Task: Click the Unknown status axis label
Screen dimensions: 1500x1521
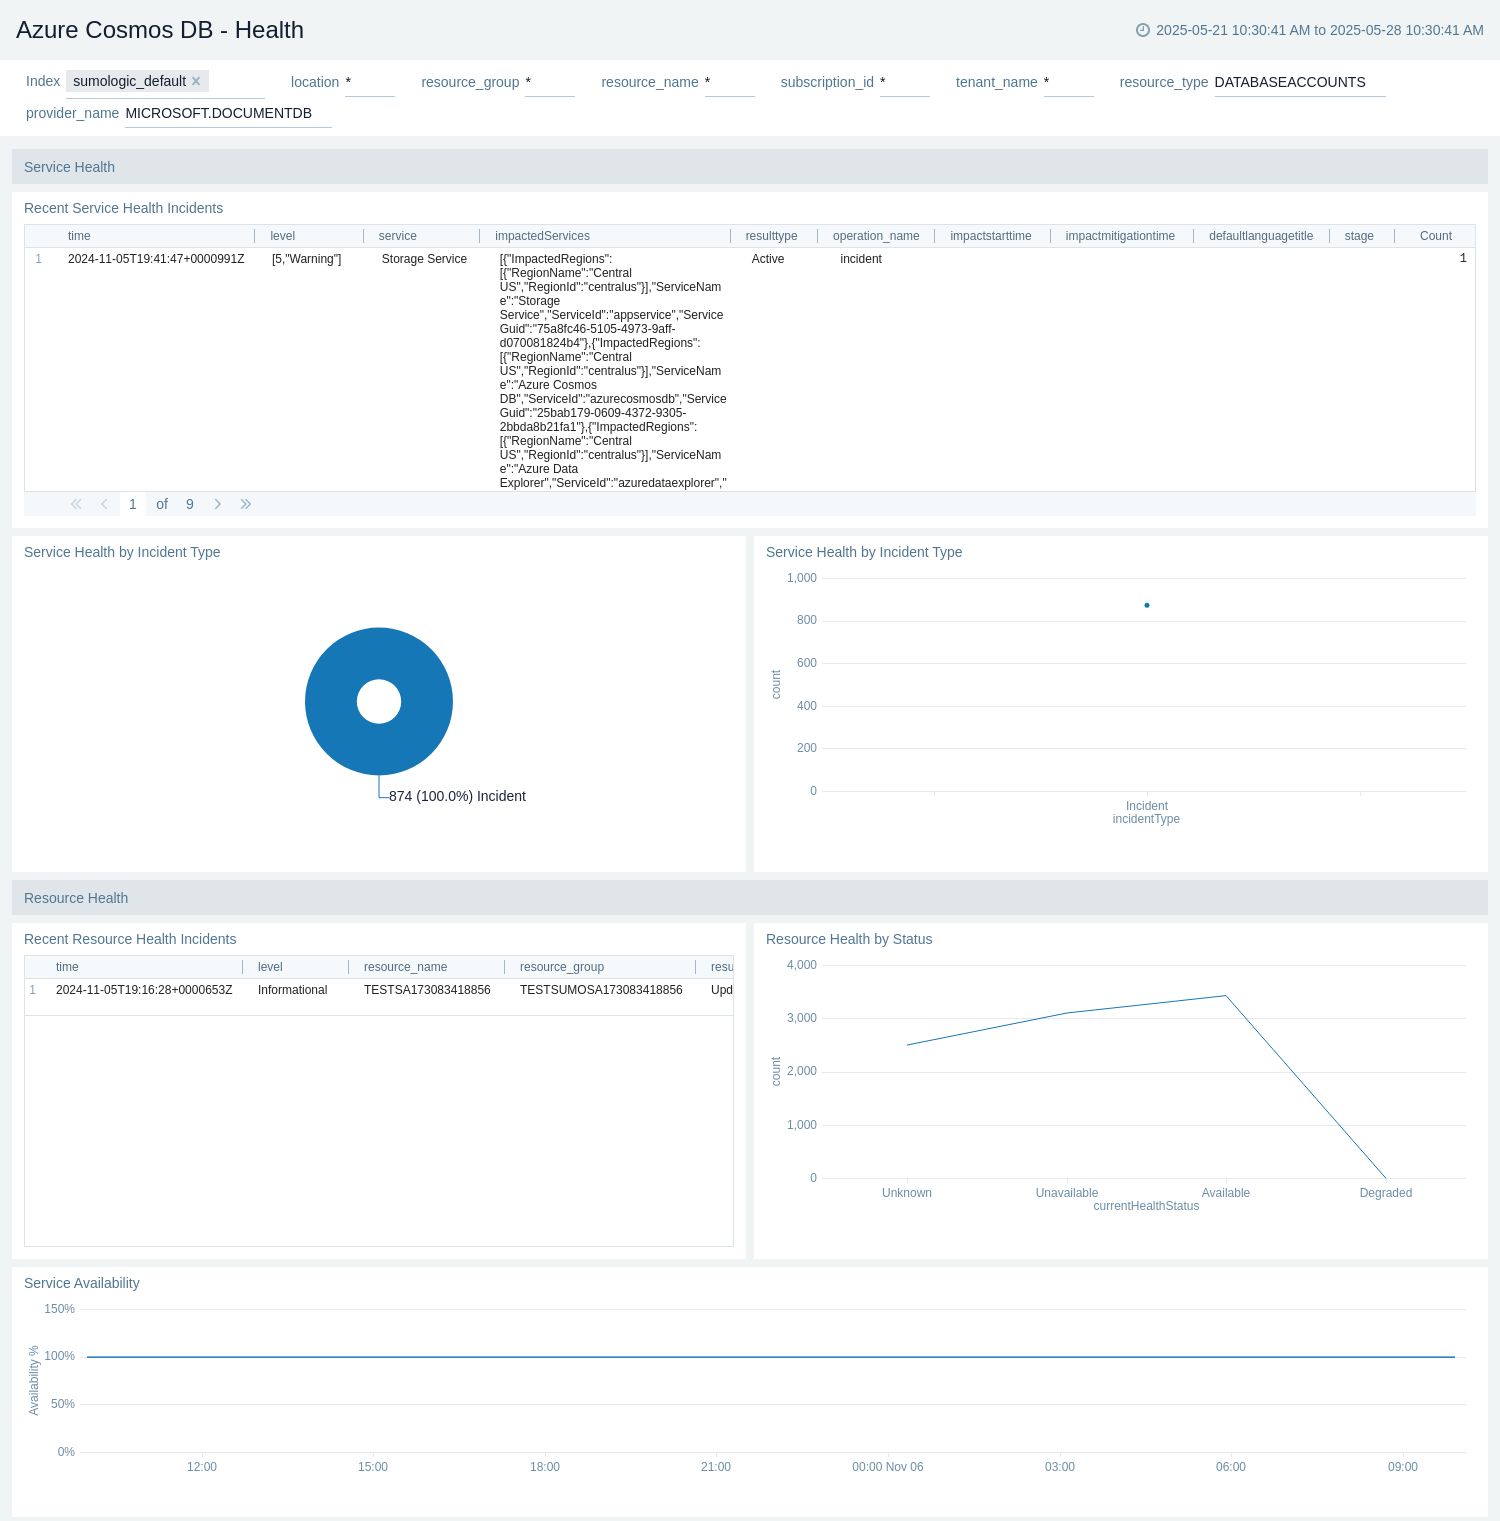Action: click(x=907, y=1193)
